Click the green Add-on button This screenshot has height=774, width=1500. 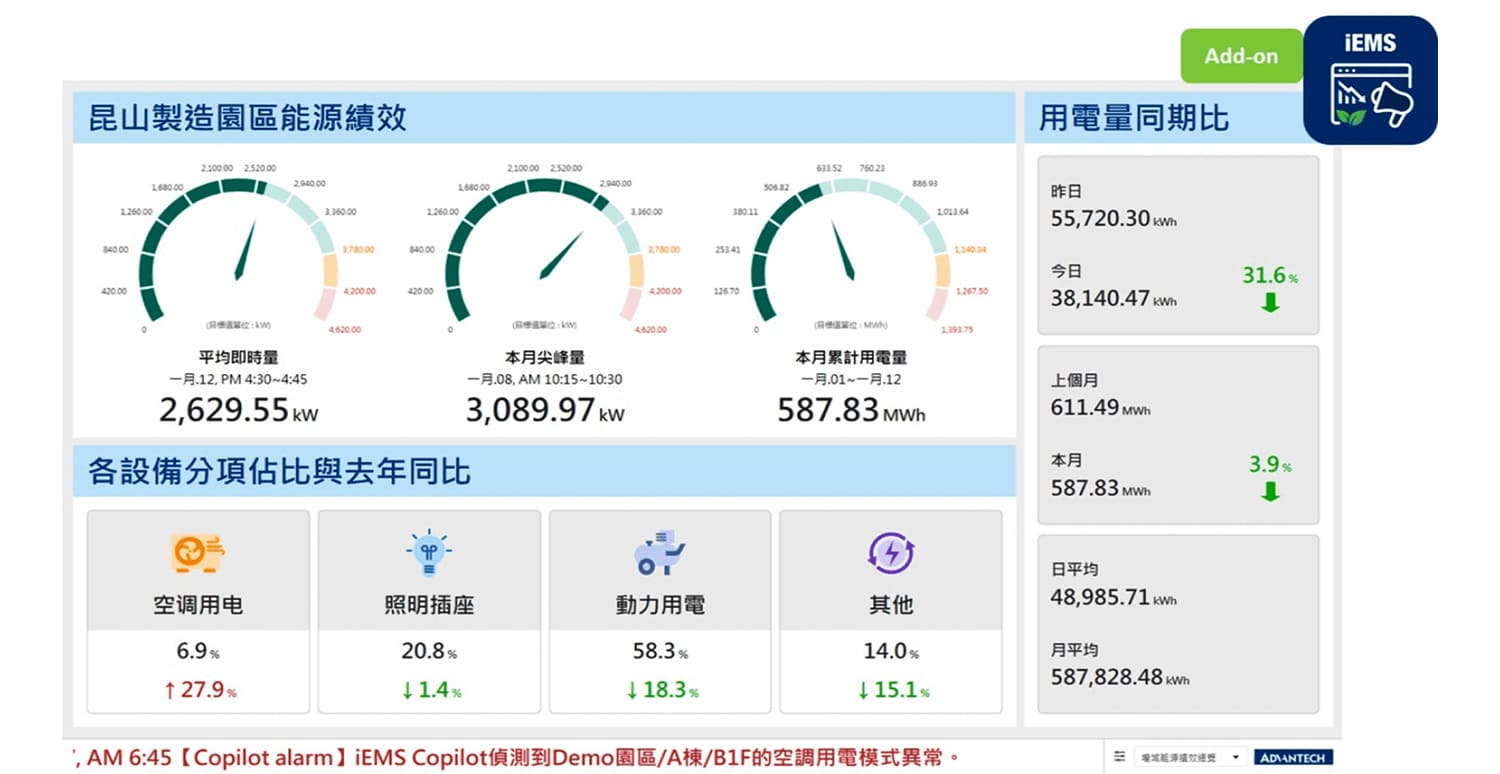(1241, 56)
